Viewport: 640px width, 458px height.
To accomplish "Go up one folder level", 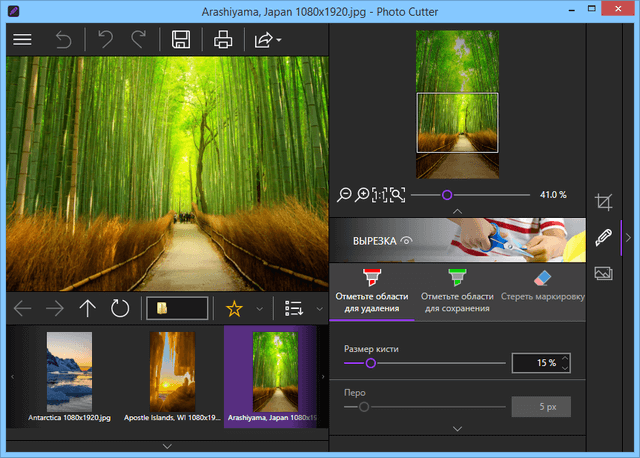I will (x=87, y=309).
